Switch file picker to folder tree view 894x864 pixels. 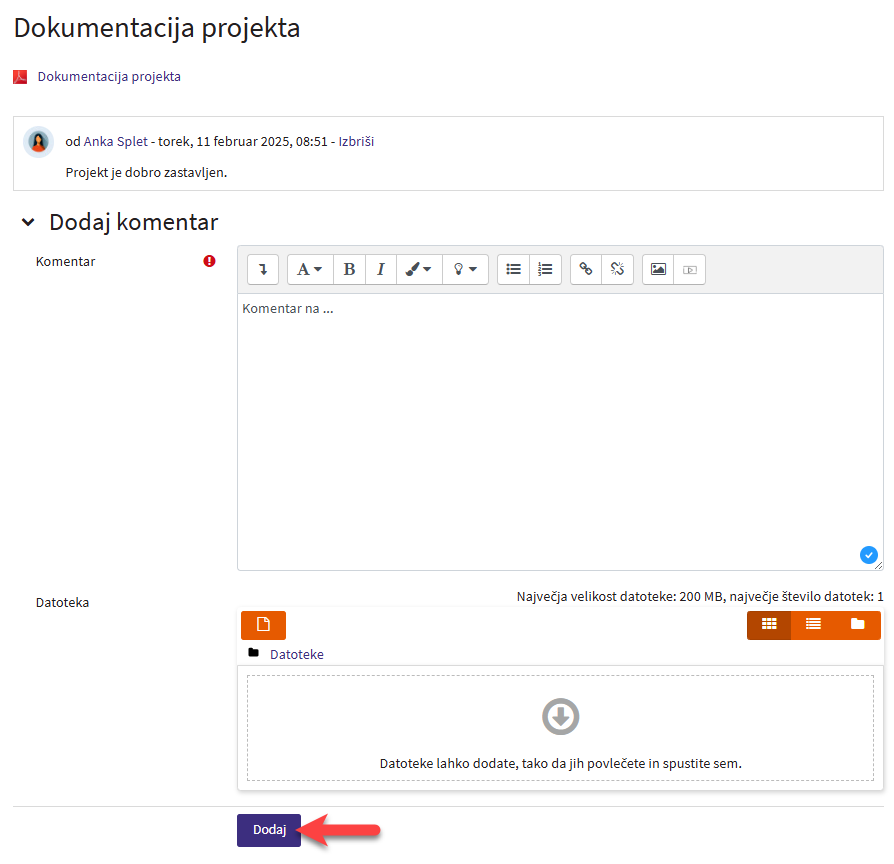point(858,625)
